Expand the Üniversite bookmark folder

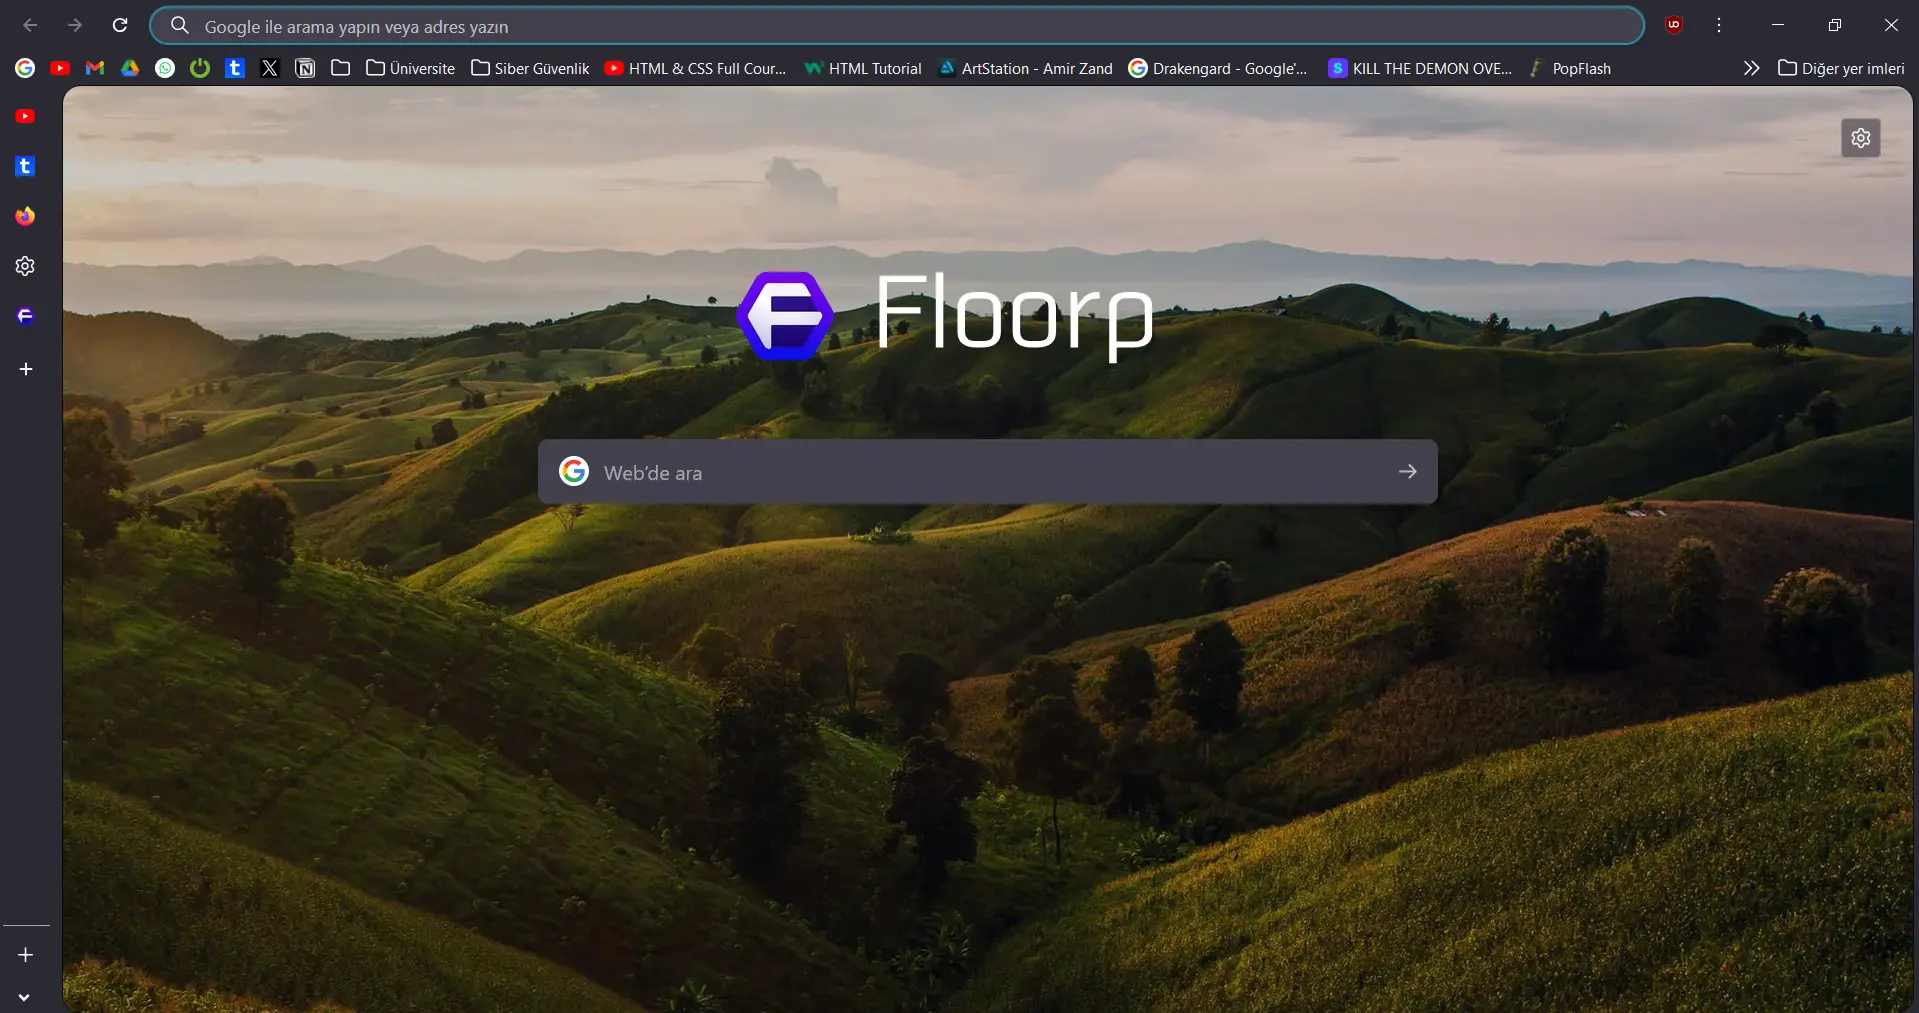pyautogui.click(x=410, y=68)
